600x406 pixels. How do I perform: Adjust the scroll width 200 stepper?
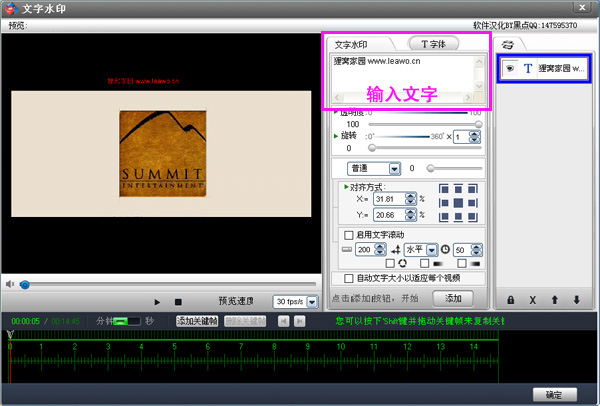pos(380,250)
